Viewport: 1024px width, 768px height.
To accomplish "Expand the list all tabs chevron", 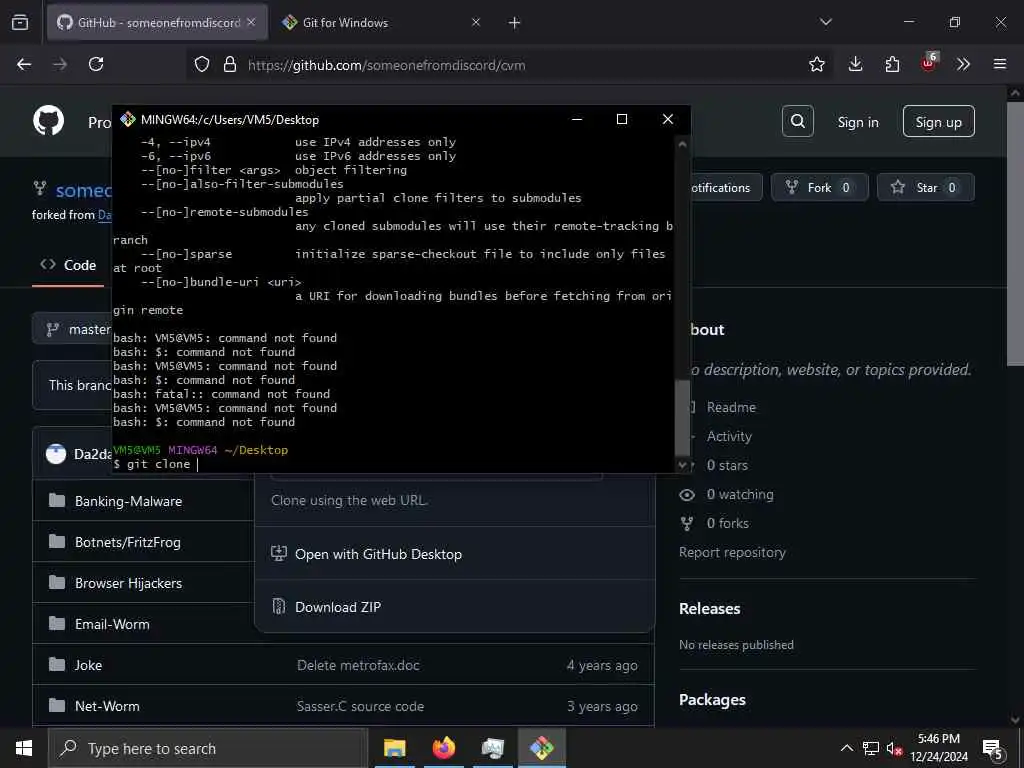I will coord(825,22).
